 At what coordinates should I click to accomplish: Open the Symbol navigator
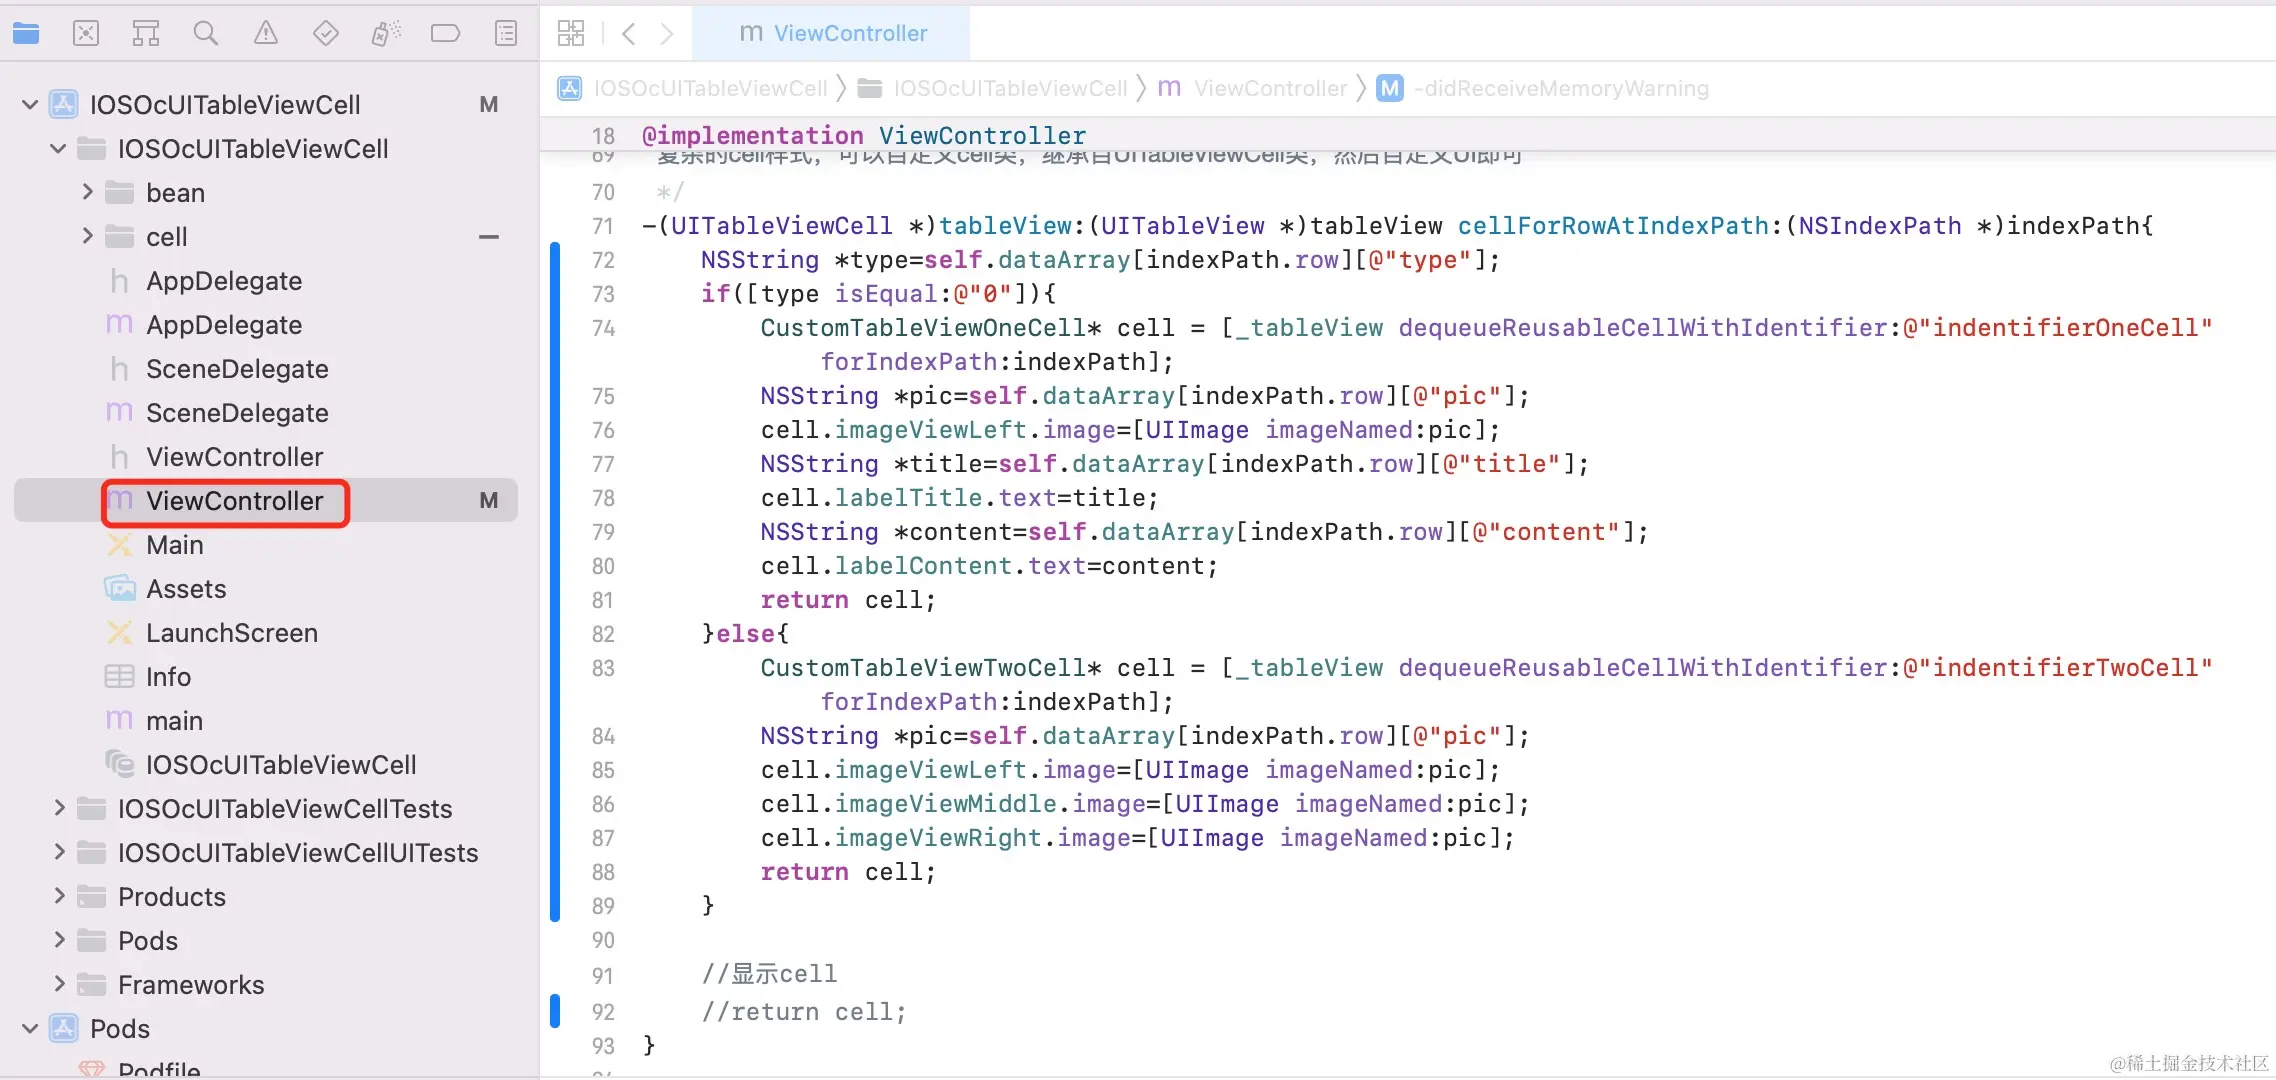(146, 34)
